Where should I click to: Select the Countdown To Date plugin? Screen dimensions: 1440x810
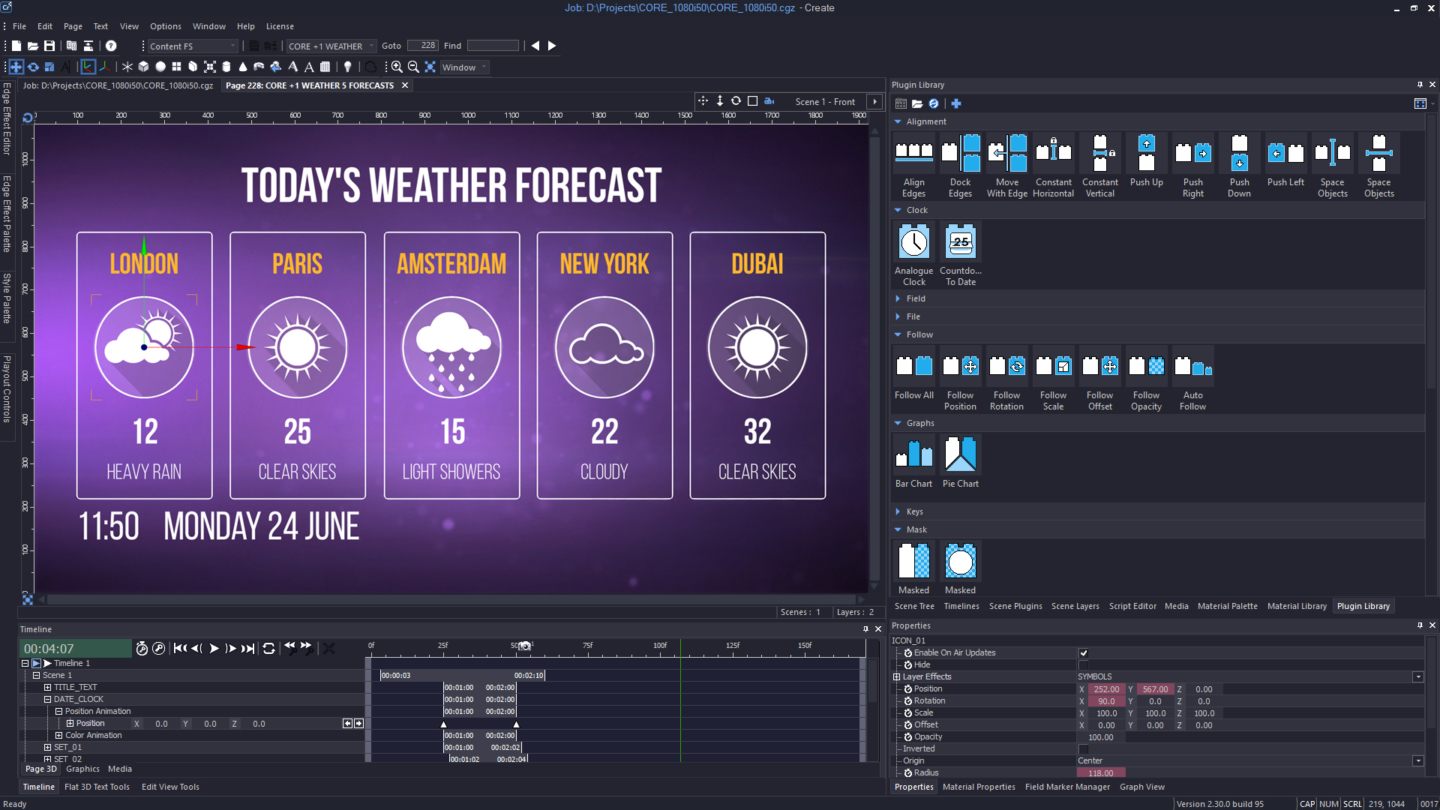tap(960, 241)
